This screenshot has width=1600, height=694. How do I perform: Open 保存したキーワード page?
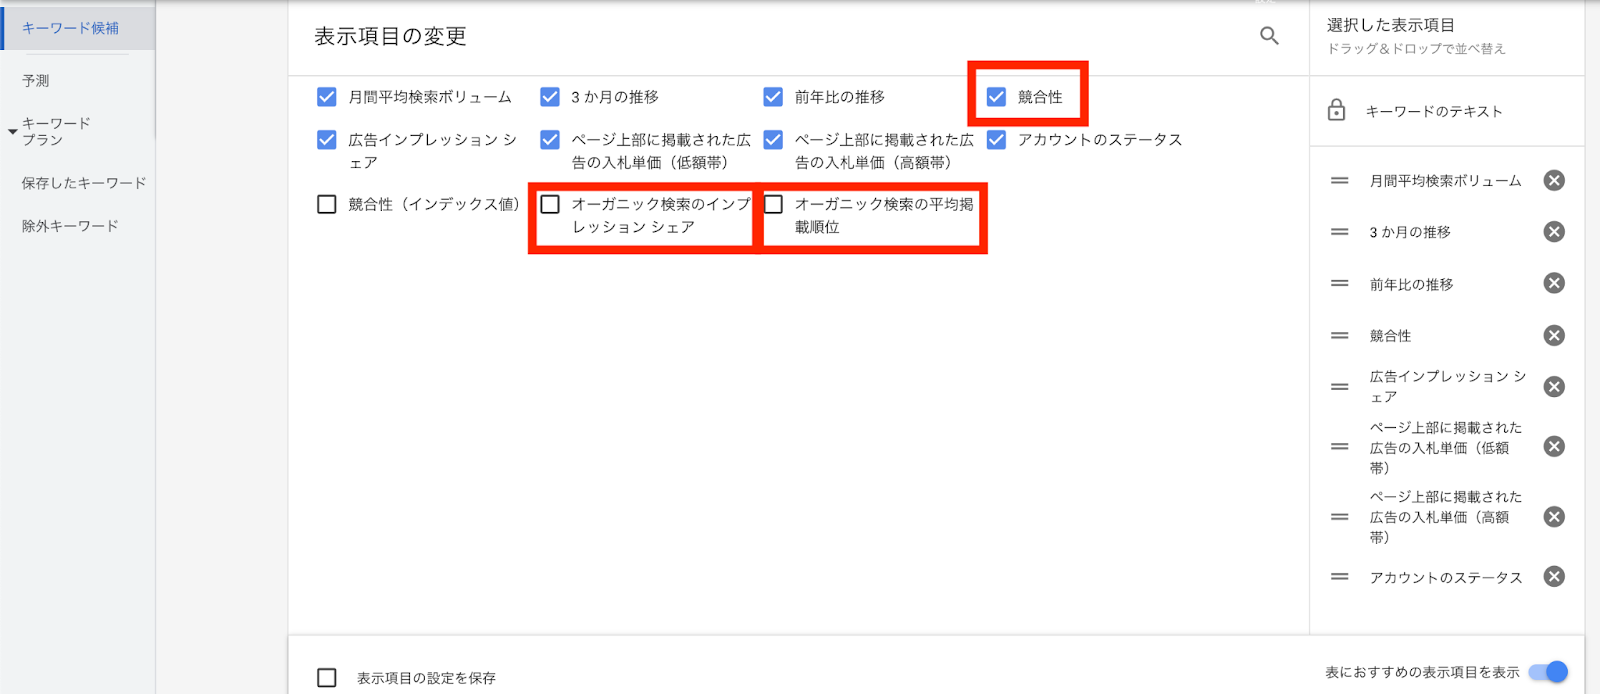(x=84, y=183)
